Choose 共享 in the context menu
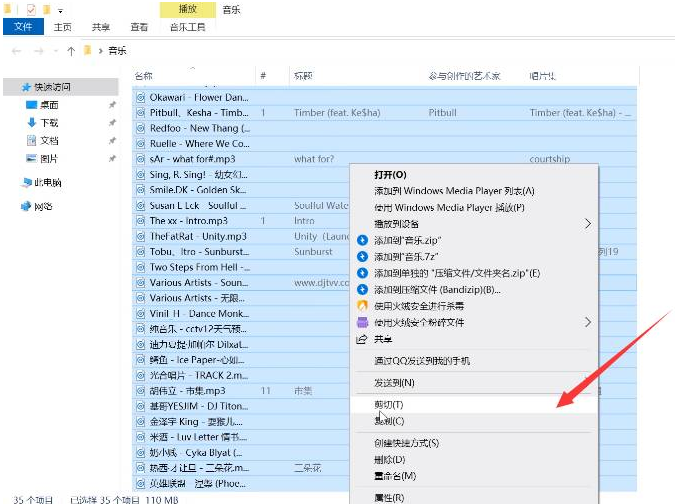Viewport: 675px width, 504px height. pos(474,339)
